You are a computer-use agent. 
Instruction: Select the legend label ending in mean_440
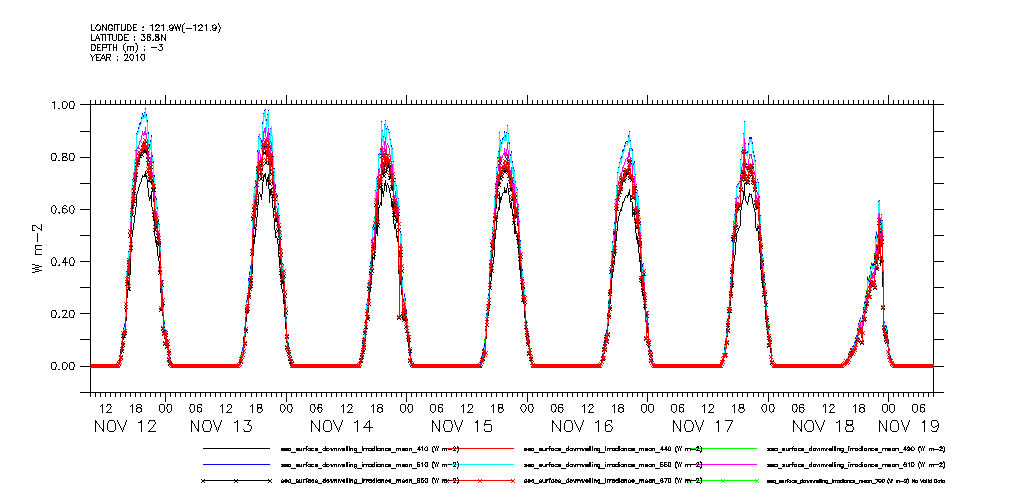point(613,448)
